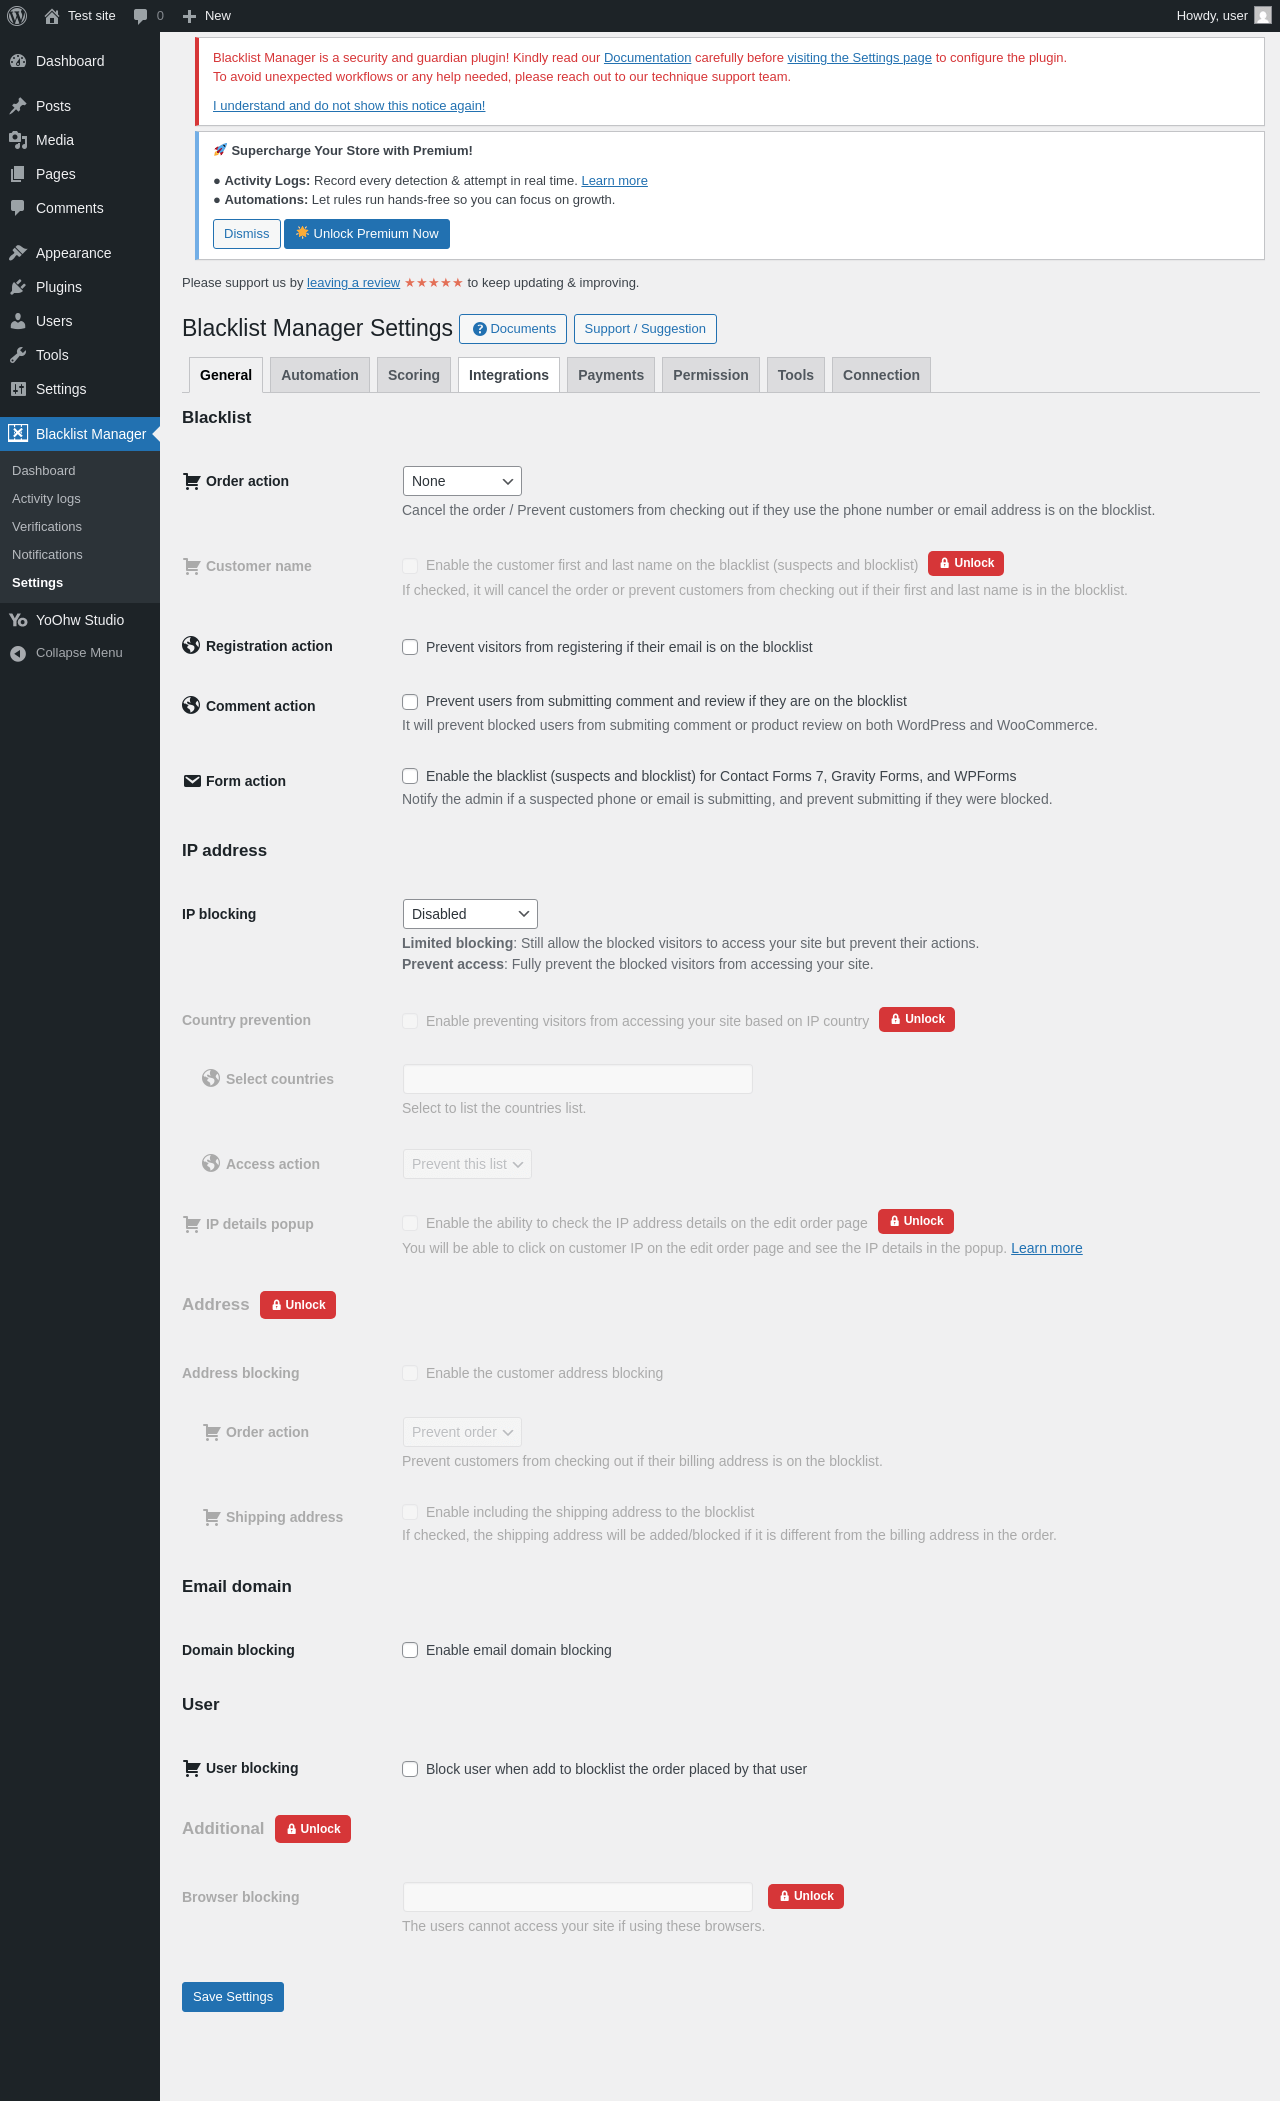Image resolution: width=1280 pixels, height=2101 pixels.
Task: Click the Select countries input field
Action: pos(578,1079)
